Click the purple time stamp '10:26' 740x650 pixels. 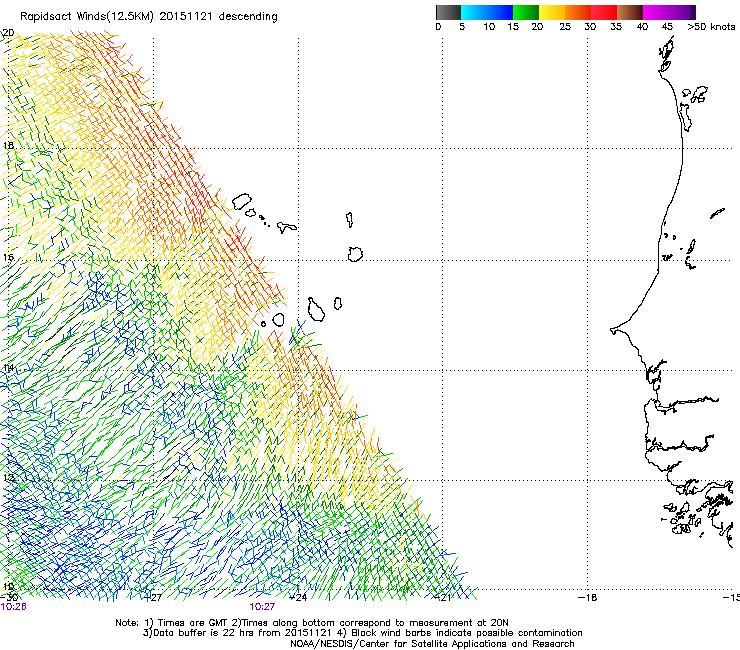(x=13, y=607)
